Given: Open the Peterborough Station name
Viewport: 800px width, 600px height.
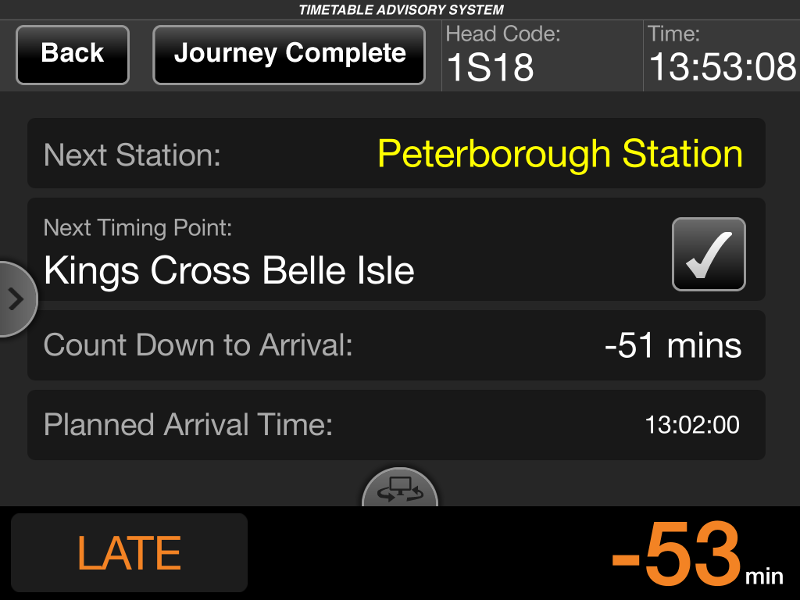Looking at the screenshot, I should coord(560,154).
